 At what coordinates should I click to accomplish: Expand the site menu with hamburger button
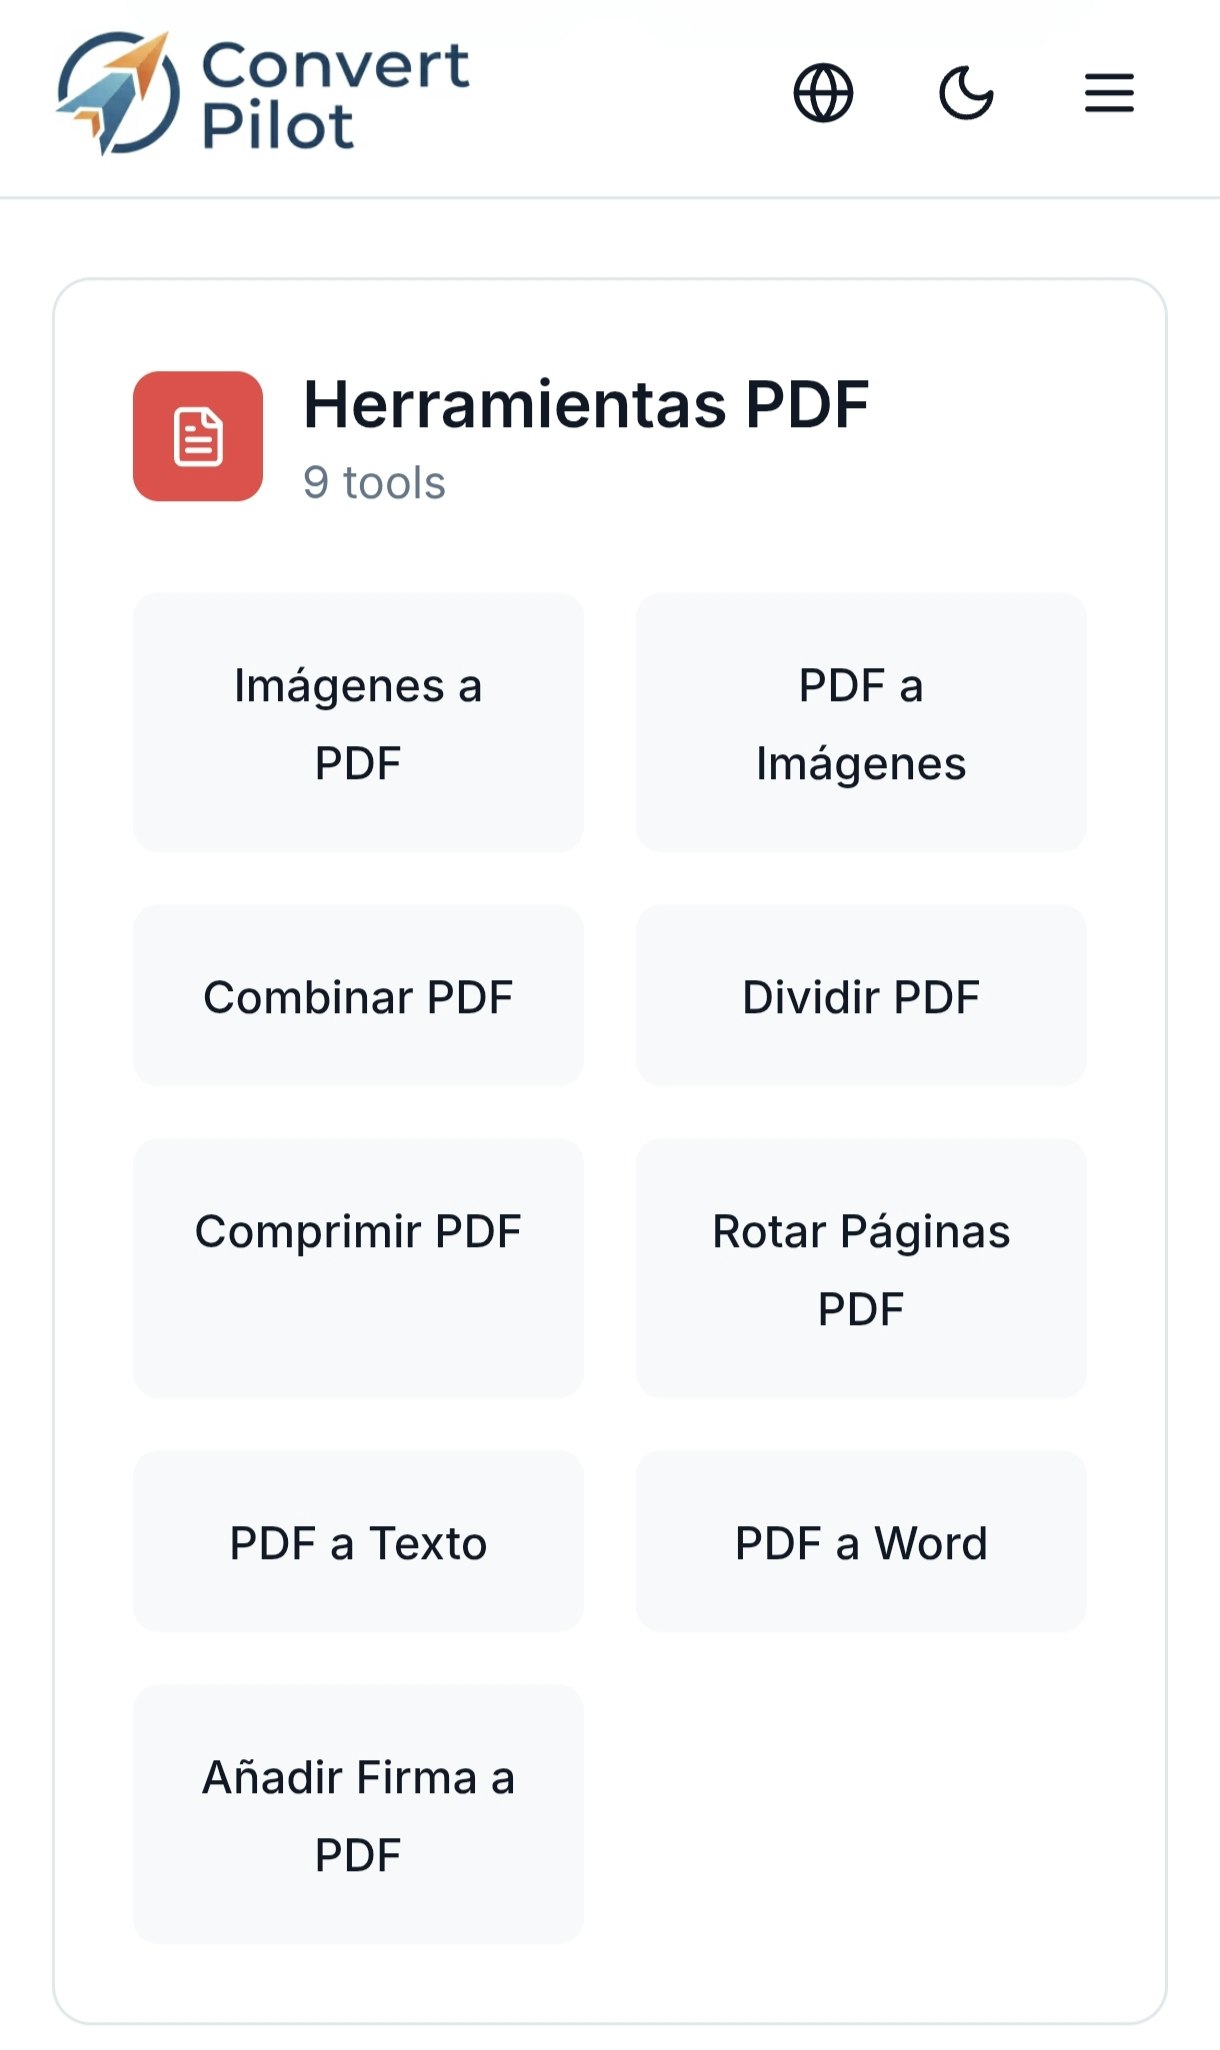(1108, 92)
